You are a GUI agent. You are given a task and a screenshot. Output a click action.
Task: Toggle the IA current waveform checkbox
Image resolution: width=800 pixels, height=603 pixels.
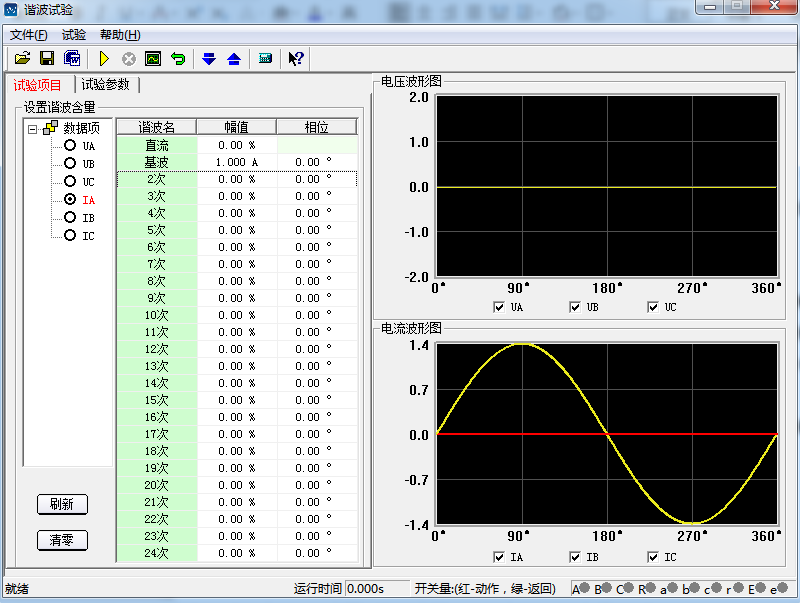[499, 557]
